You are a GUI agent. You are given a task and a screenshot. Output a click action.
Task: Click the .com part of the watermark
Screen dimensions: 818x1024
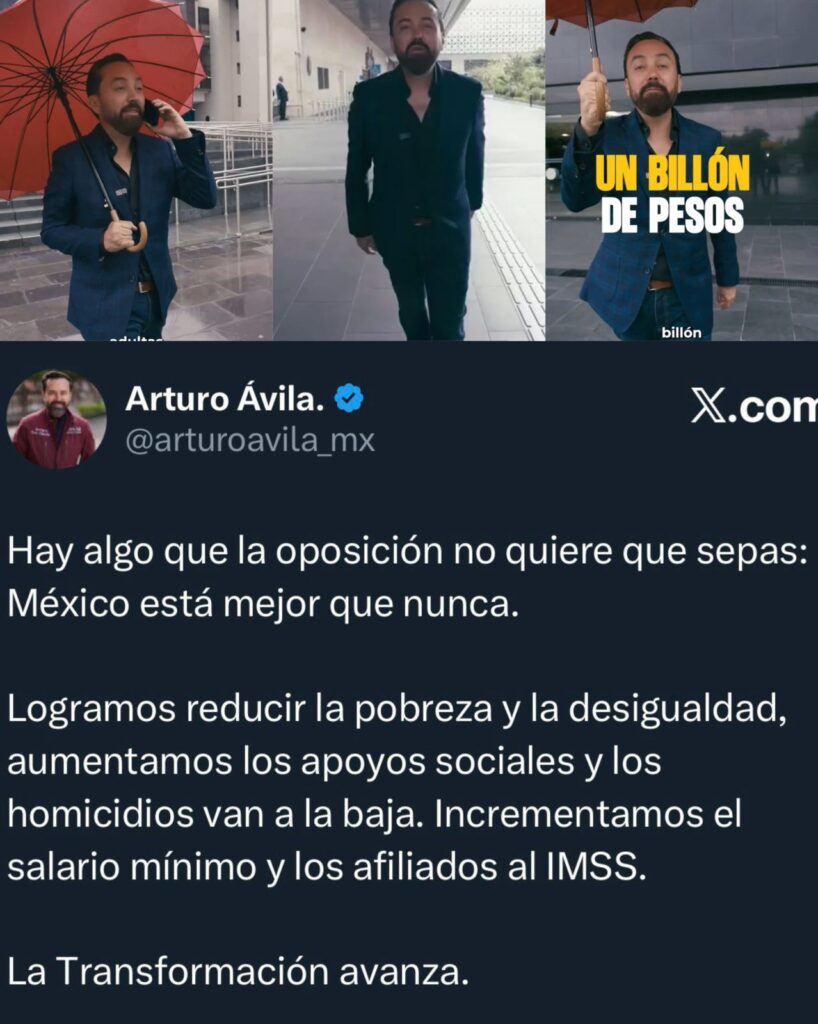[772, 408]
